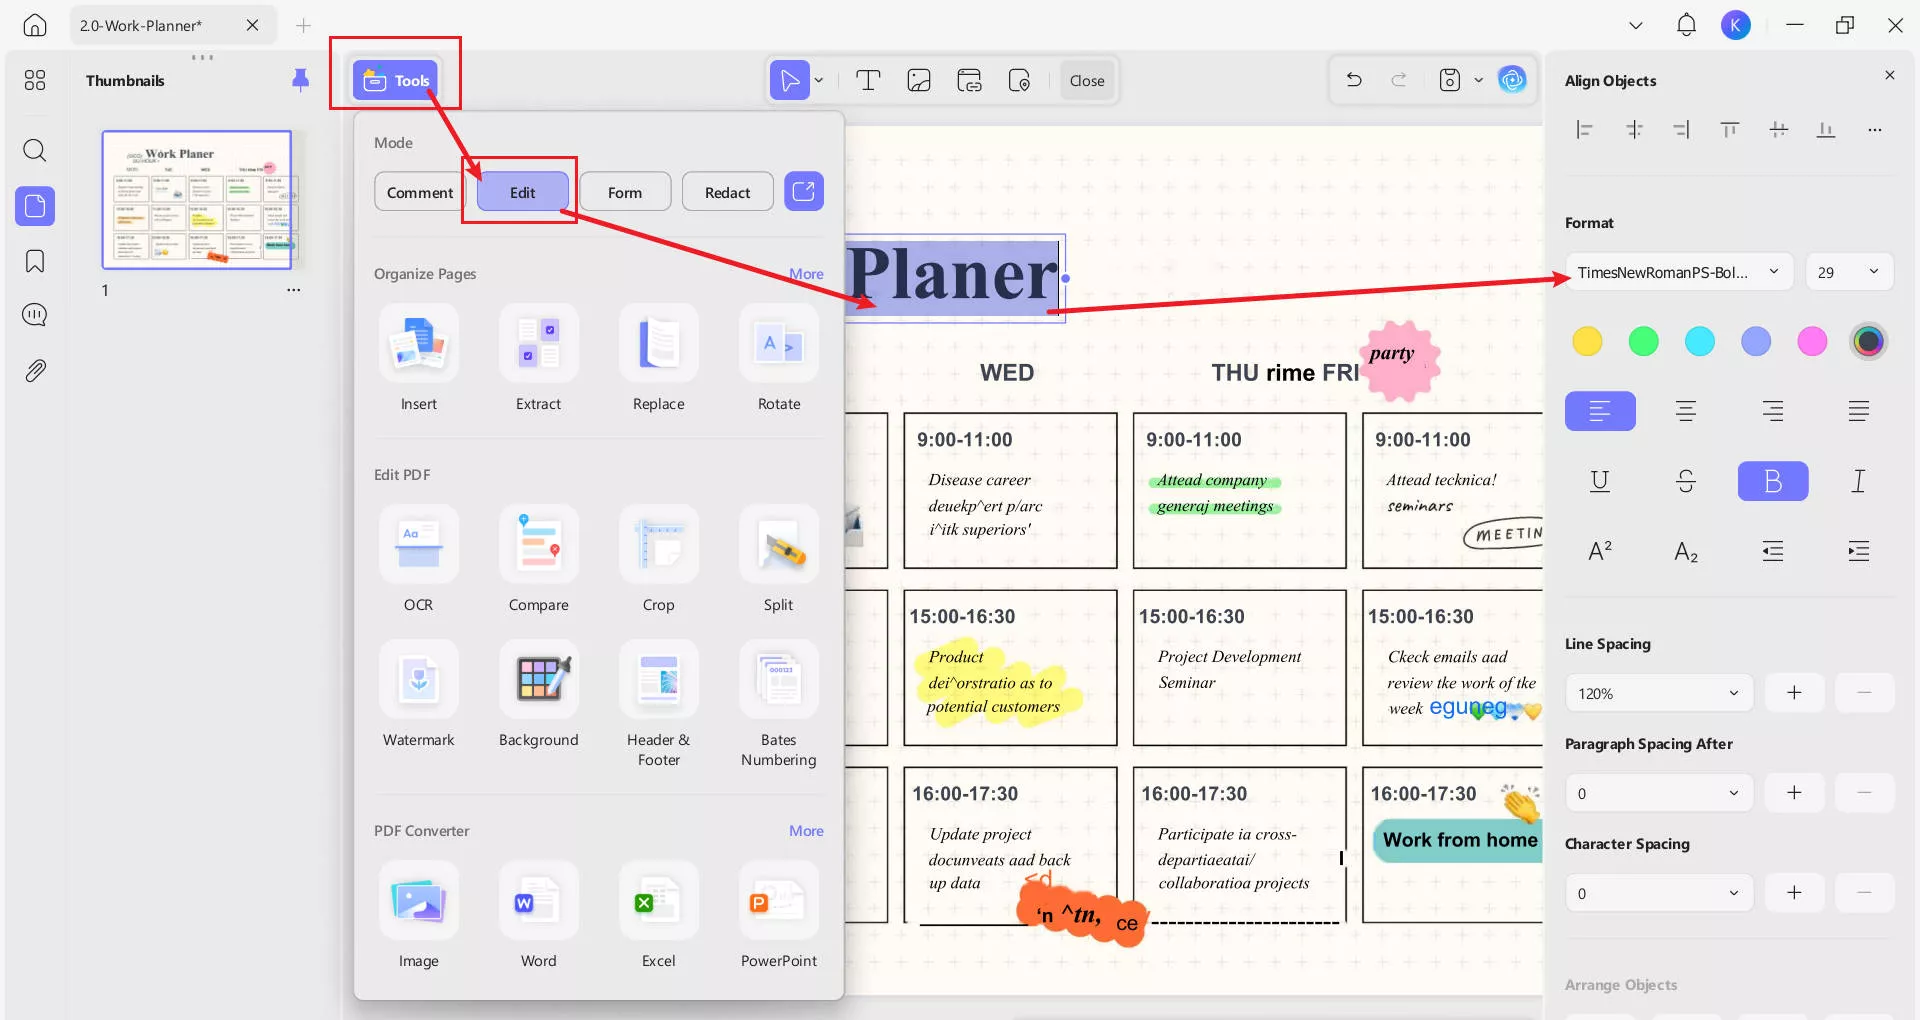Image resolution: width=1920 pixels, height=1020 pixels.
Task: Open the Tools menu
Action: pyautogui.click(x=396, y=80)
